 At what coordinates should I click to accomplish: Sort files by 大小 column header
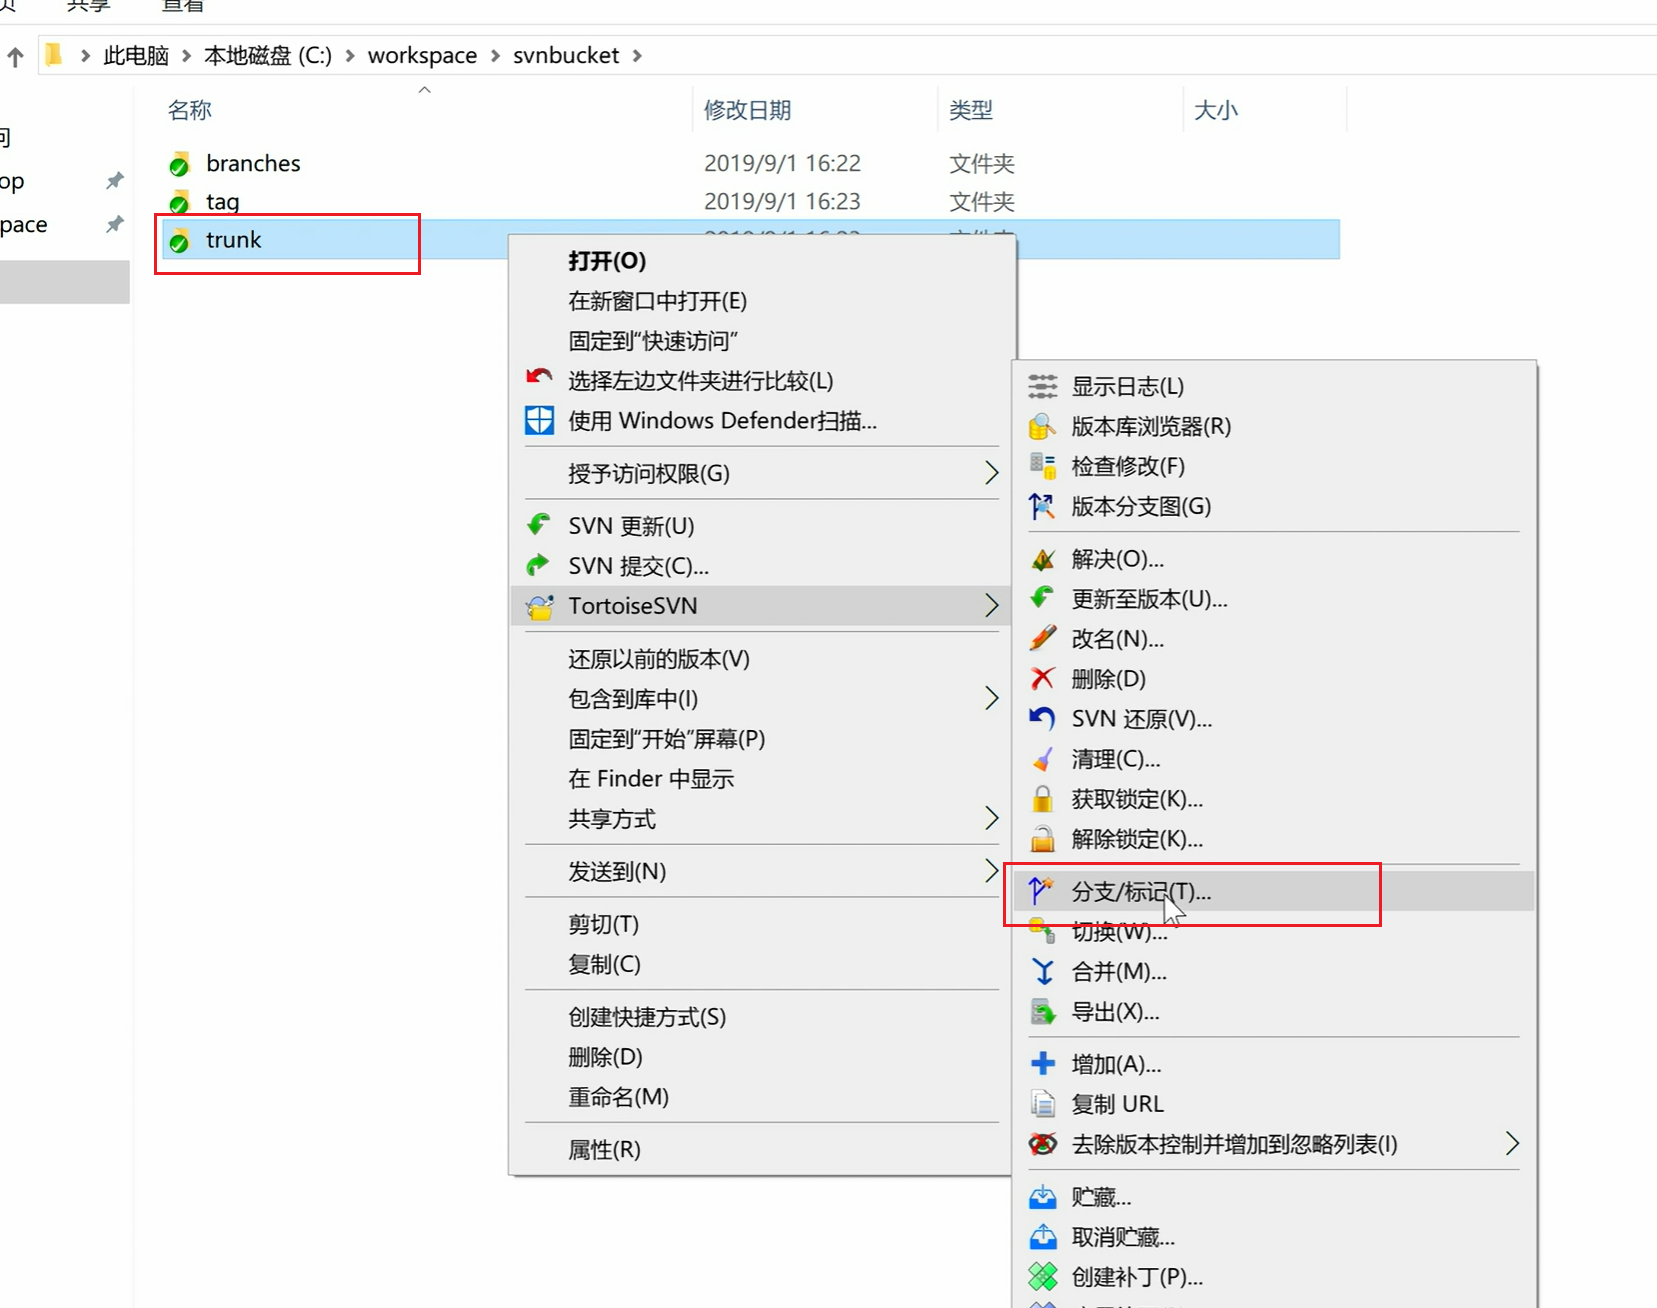(x=1216, y=110)
